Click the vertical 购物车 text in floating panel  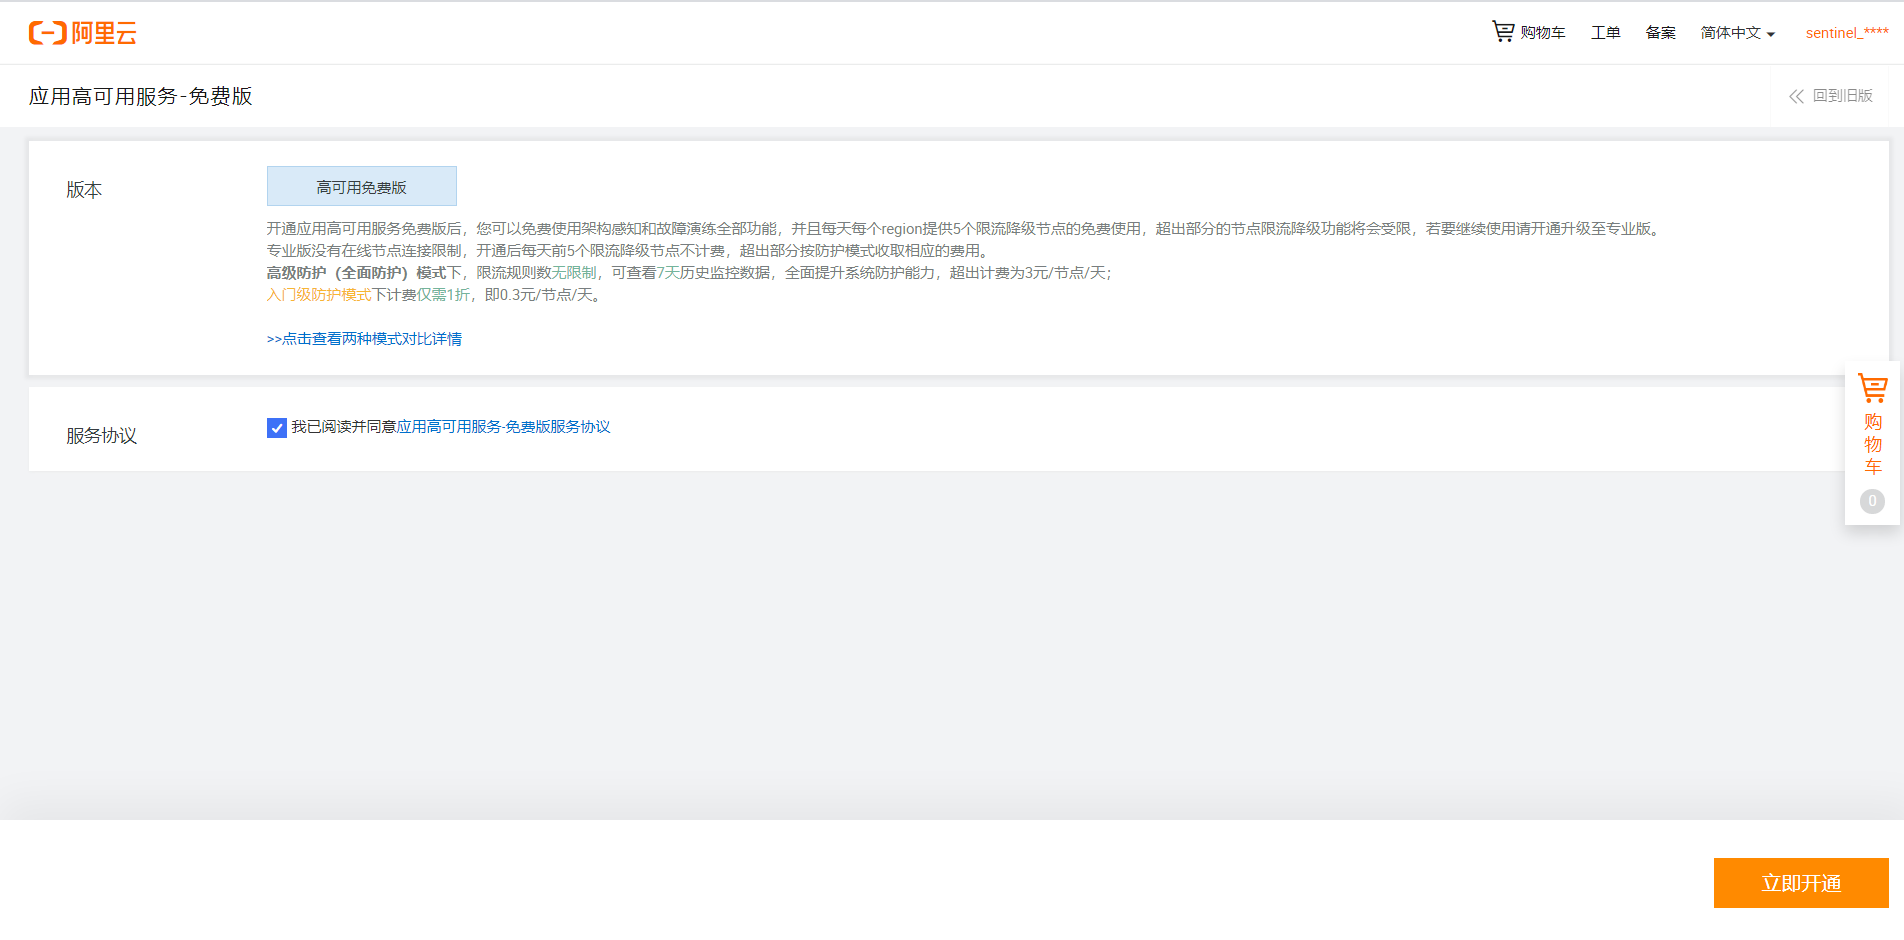pos(1873,444)
